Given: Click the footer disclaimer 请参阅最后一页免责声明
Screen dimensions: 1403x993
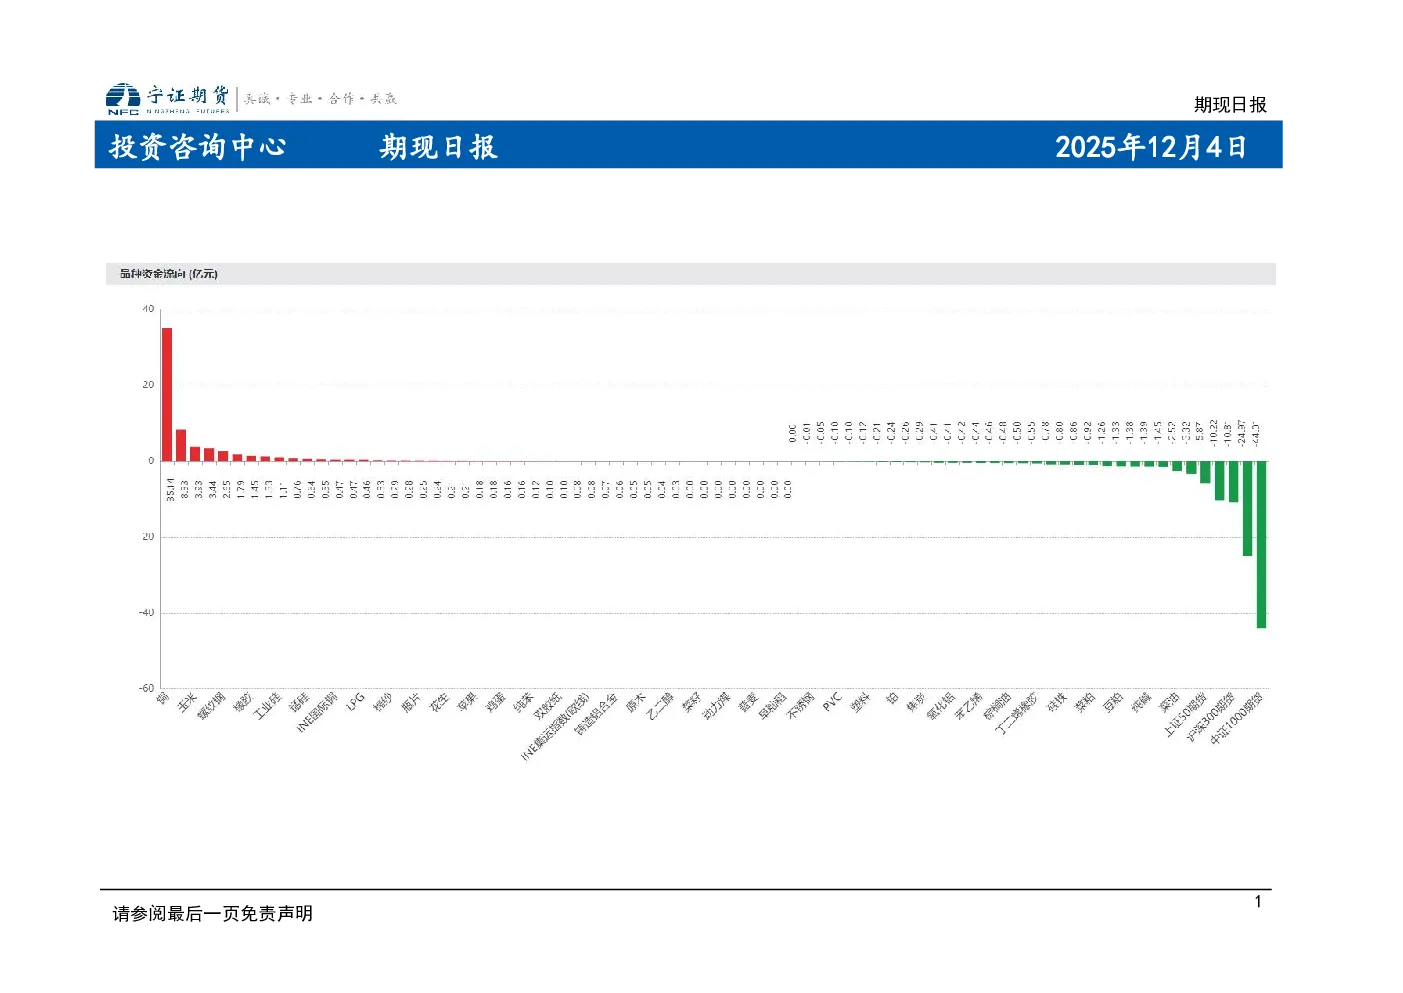Looking at the screenshot, I should tap(212, 914).
